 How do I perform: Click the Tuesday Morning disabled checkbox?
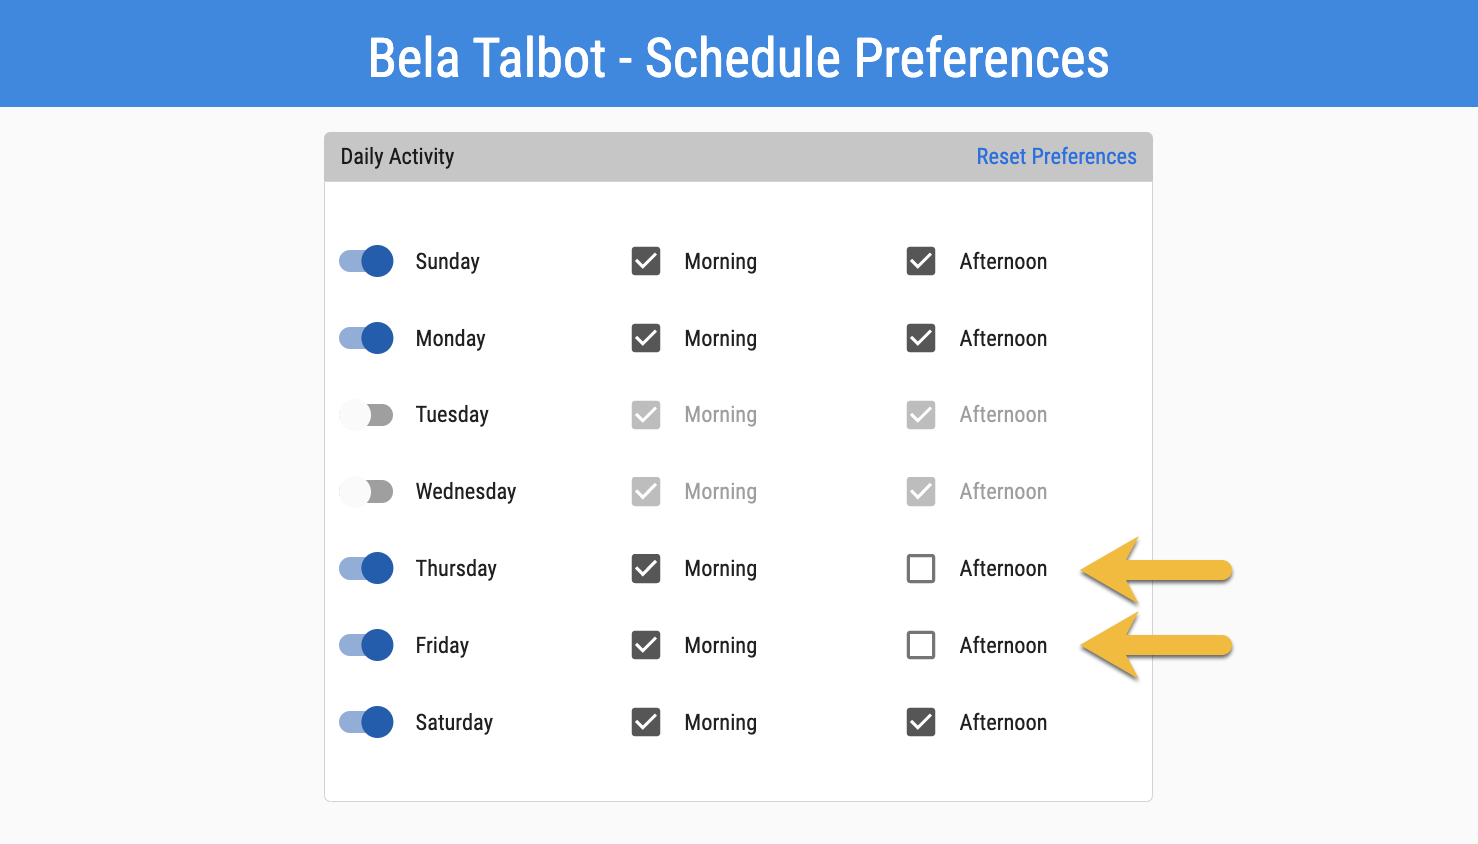(x=646, y=414)
